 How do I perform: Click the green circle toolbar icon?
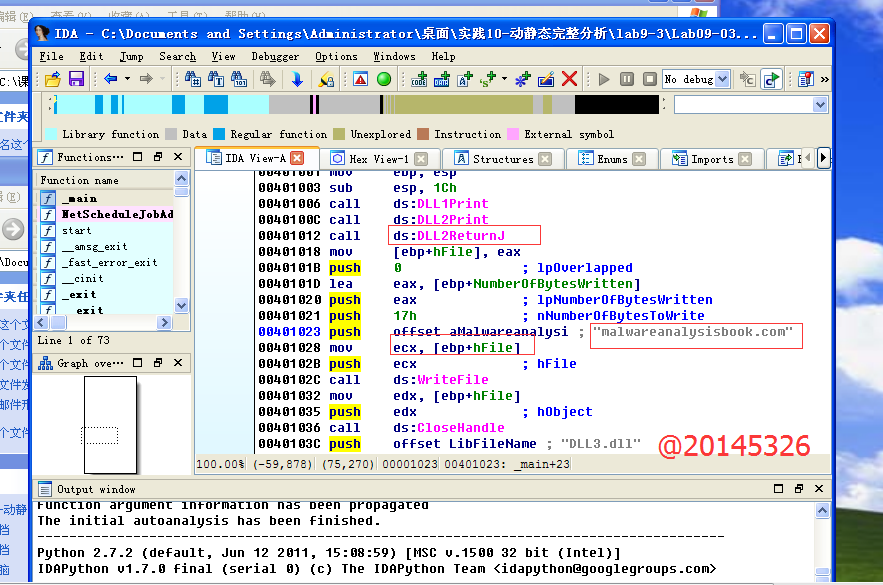[x=384, y=79]
